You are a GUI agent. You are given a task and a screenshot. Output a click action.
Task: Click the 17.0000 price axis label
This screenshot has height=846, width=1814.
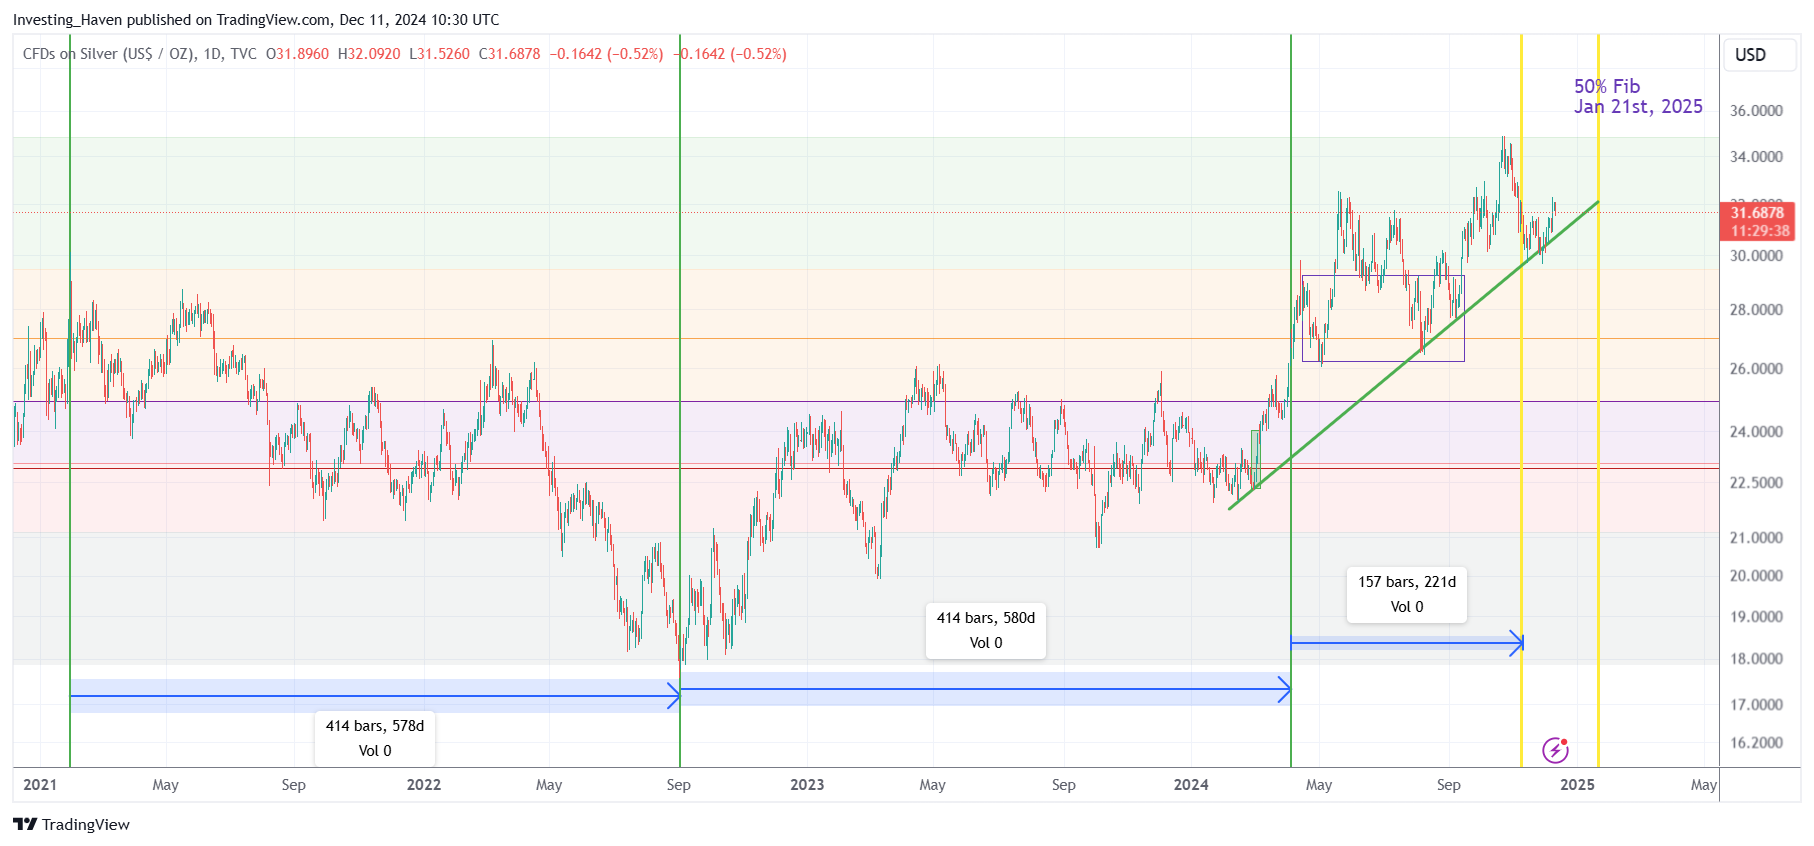pos(1756,705)
